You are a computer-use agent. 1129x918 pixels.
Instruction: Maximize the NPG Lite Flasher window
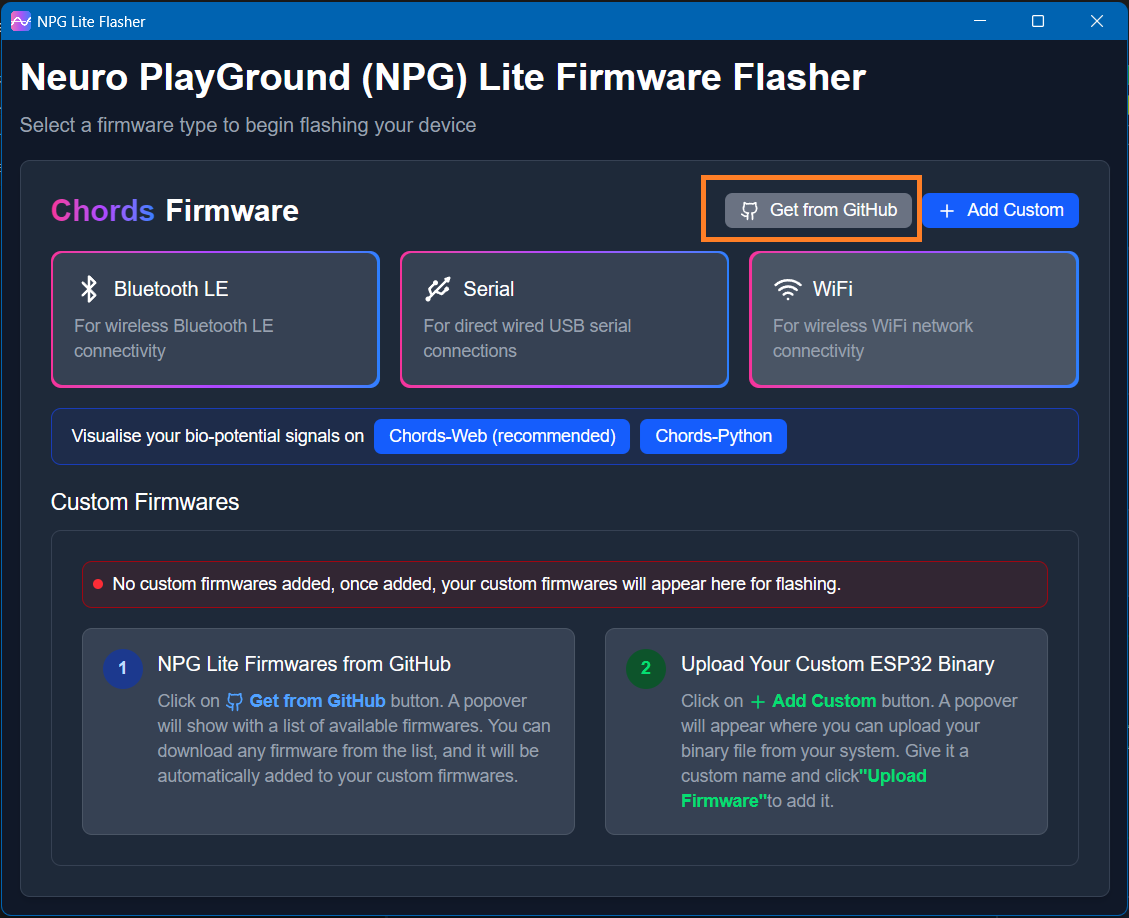1038,21
